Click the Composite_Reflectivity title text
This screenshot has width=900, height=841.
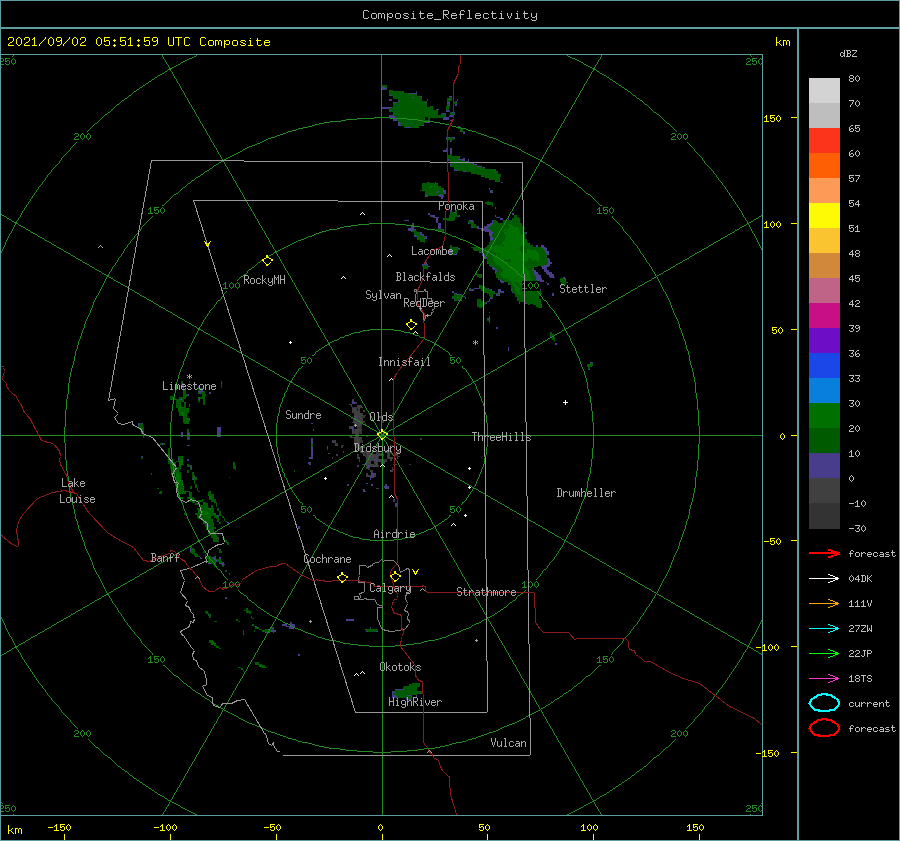click(x=450, y=15)
